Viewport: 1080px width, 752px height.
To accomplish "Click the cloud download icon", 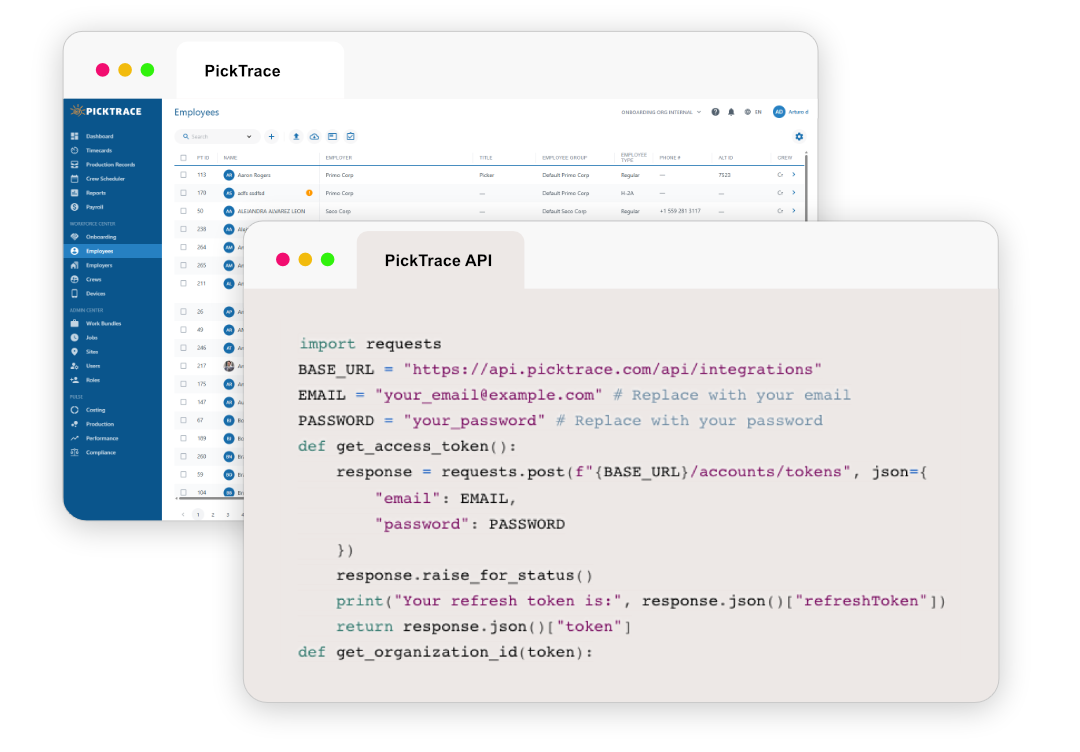I will (x=314, y=136).
